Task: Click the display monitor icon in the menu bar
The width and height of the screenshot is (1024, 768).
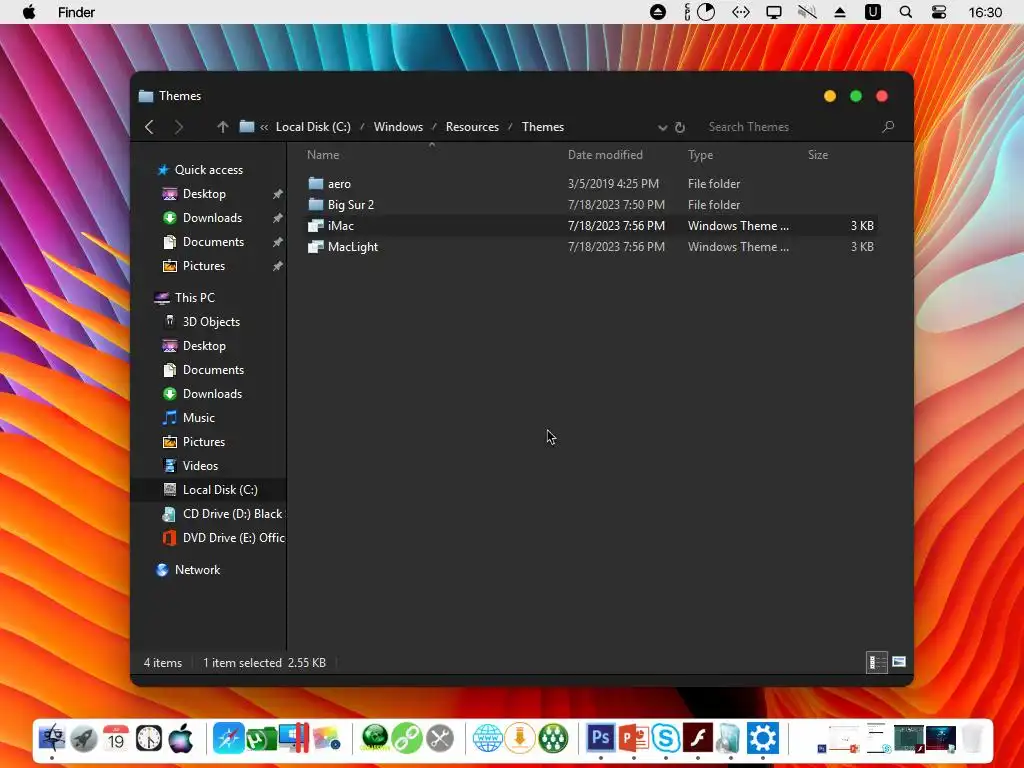Action: coord(774,12)
